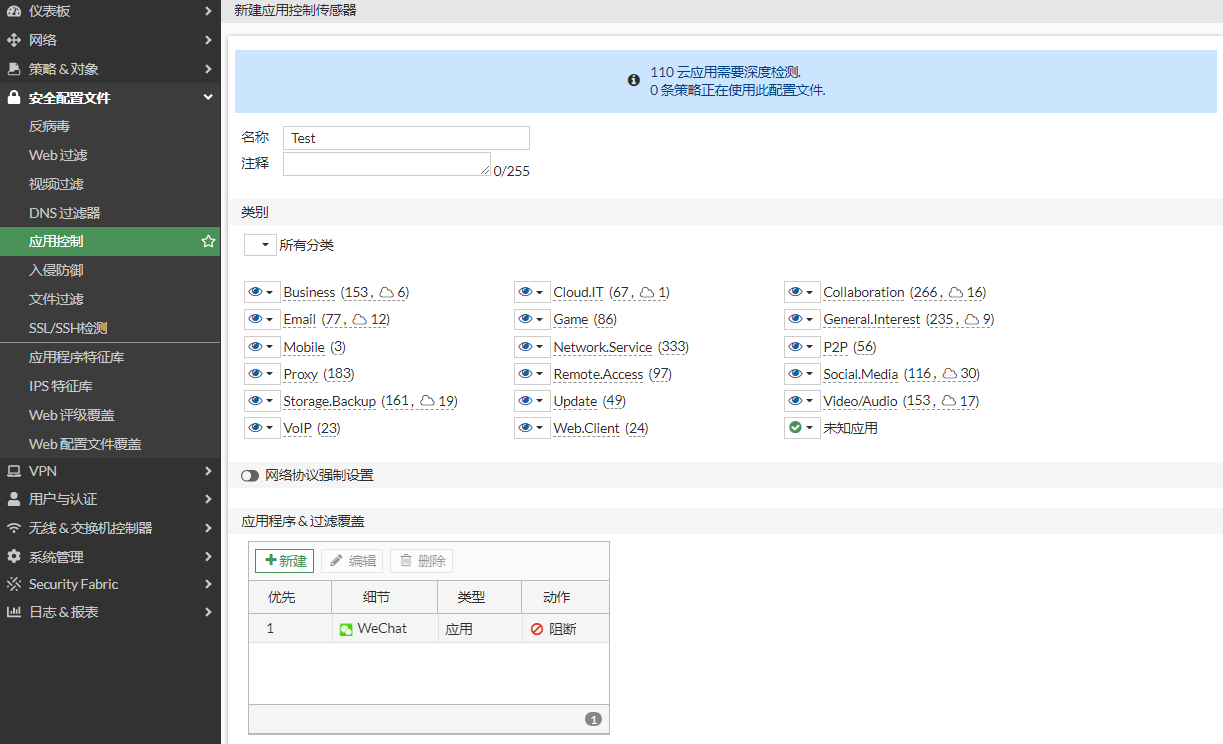Click the 系统管理 gear icon
The width and height of the screenshot is (1223, 744).
coord(14,556)
